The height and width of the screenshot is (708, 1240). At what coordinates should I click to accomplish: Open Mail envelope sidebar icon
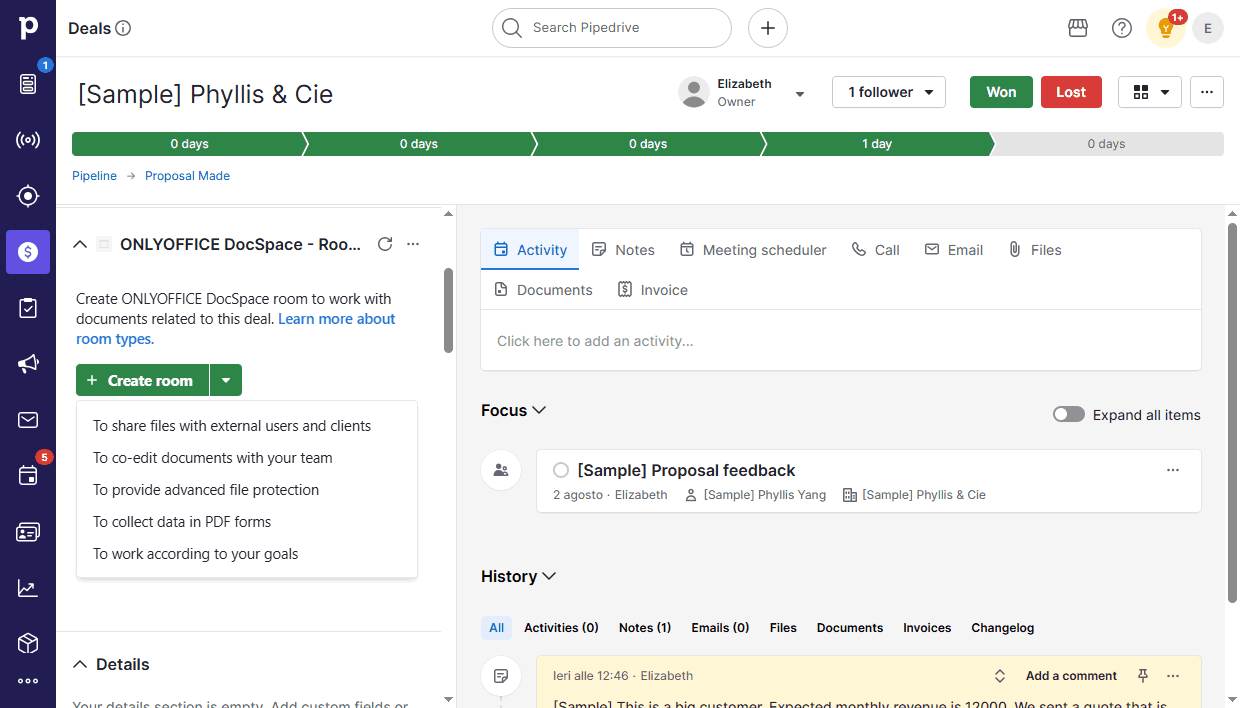(x=28, y=420)
